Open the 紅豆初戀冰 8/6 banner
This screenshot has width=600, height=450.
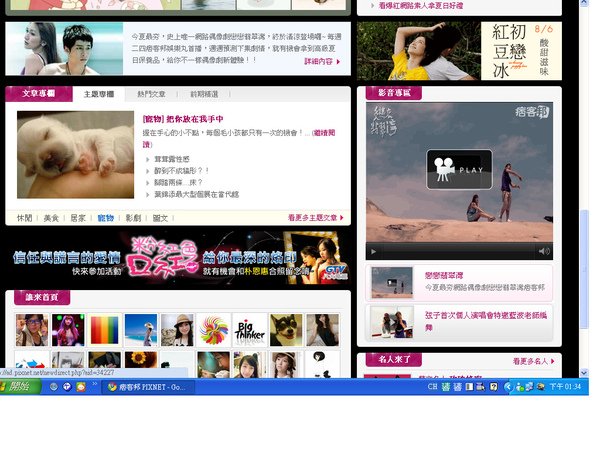tap(459, 51)
